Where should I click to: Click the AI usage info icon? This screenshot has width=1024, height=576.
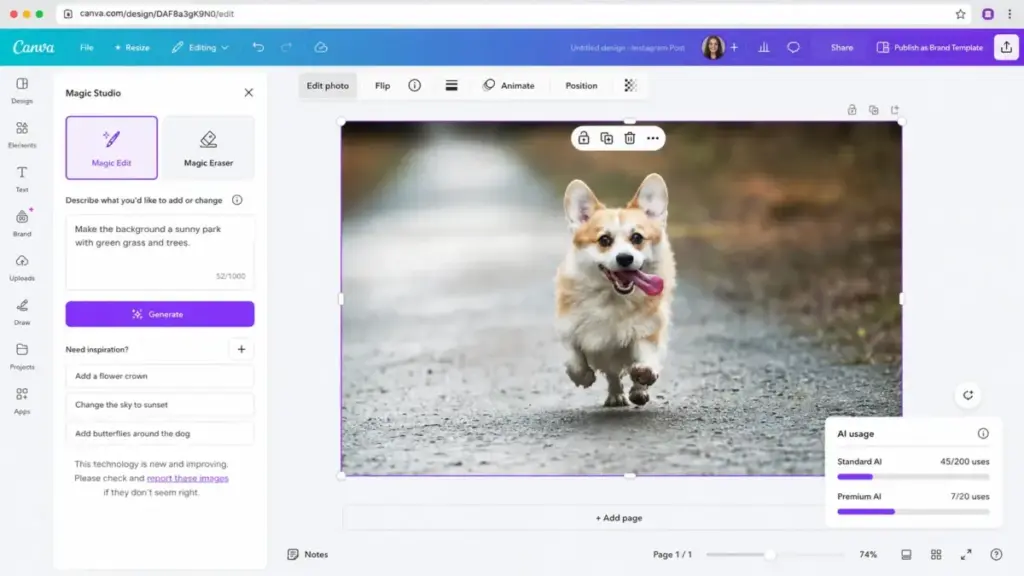coord(983,434)
